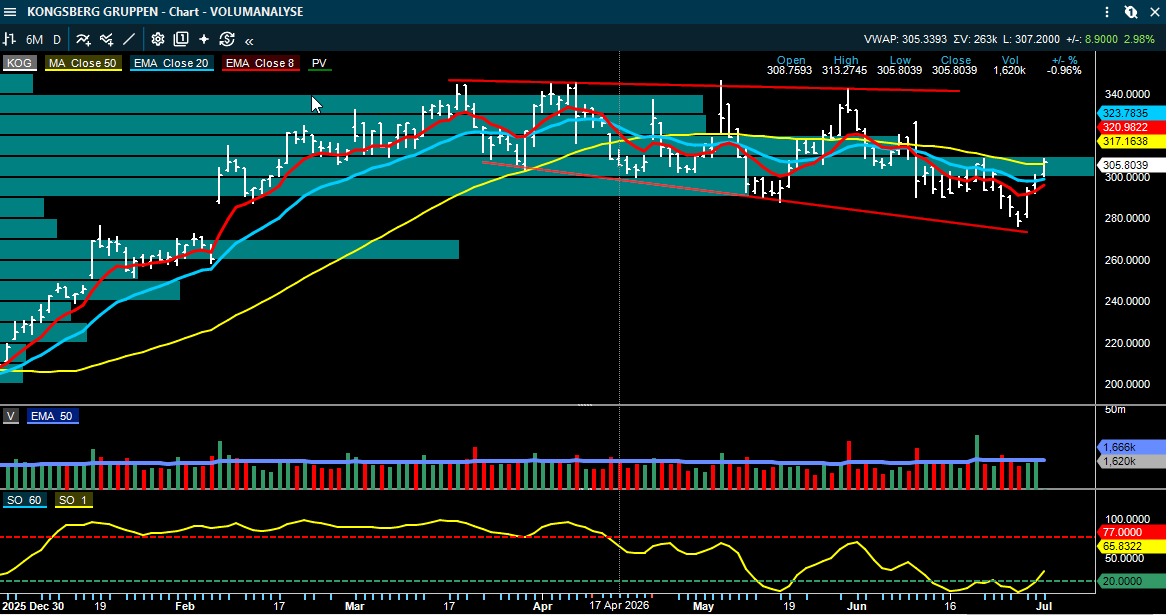Click the Open 308.7593 data readout

click(x=791, y=65)
